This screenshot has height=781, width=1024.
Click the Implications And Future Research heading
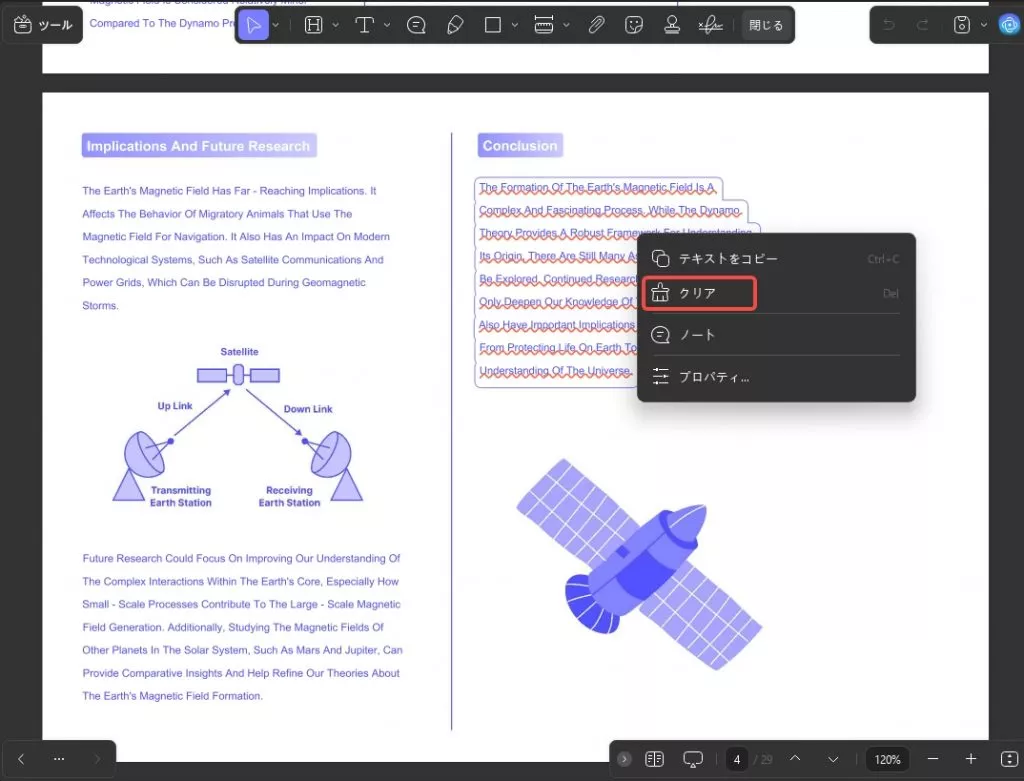click(x=199, y=146)
